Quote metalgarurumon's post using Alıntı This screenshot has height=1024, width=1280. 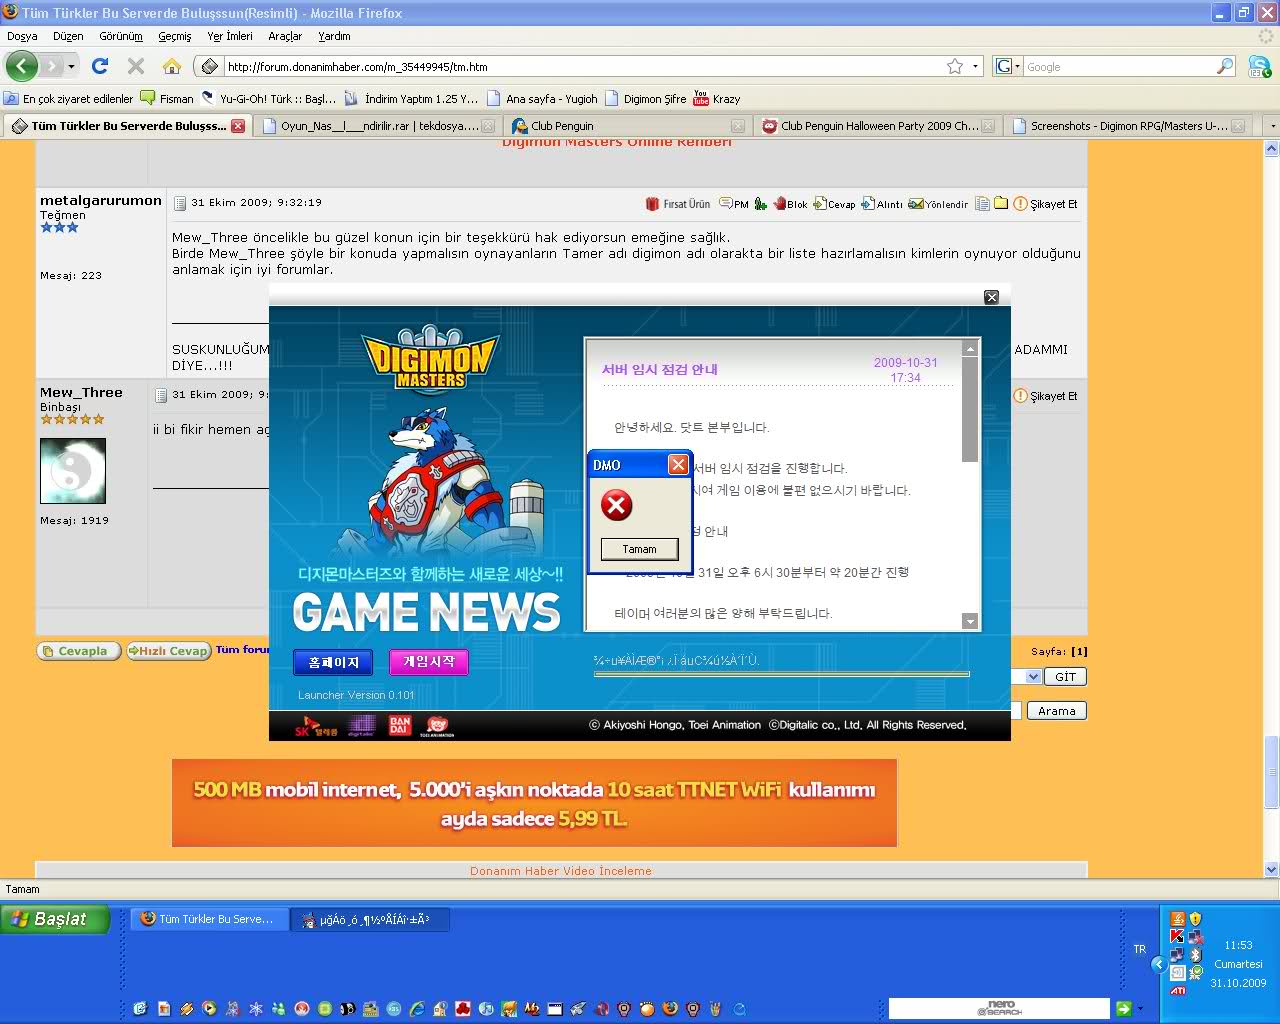(882, 203)
